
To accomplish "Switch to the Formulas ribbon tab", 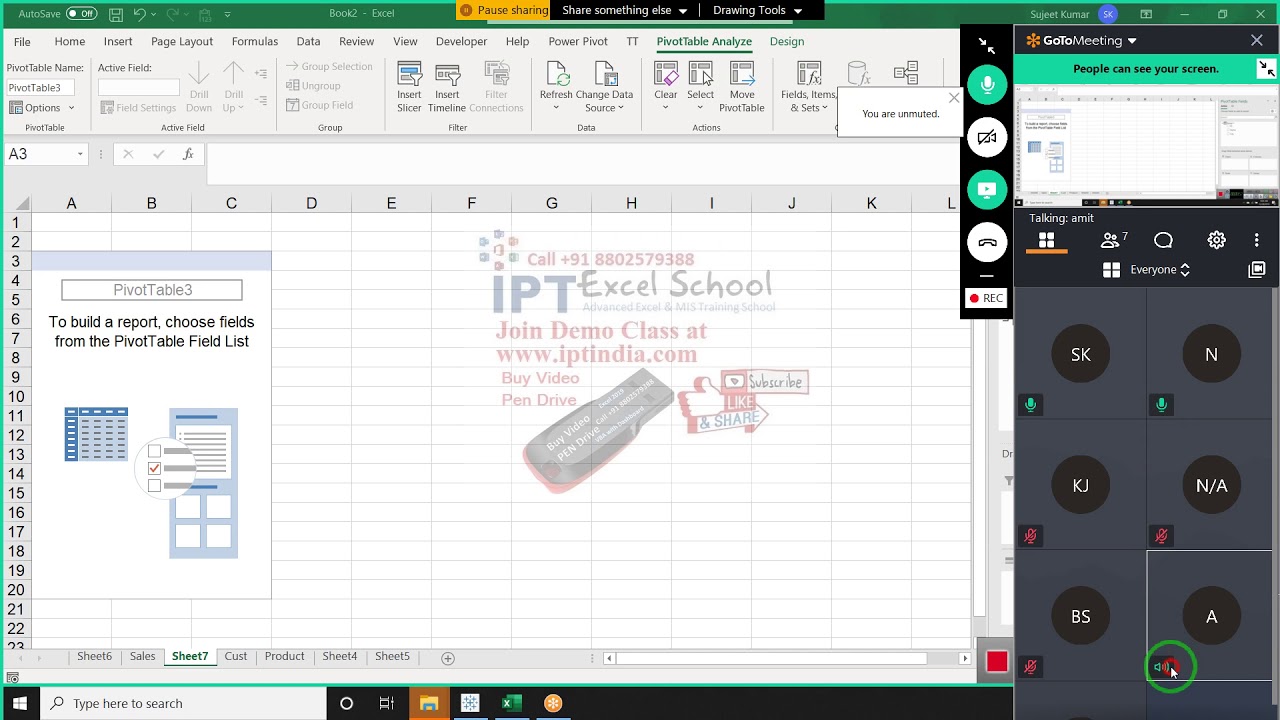I will [x=255, y=42].
